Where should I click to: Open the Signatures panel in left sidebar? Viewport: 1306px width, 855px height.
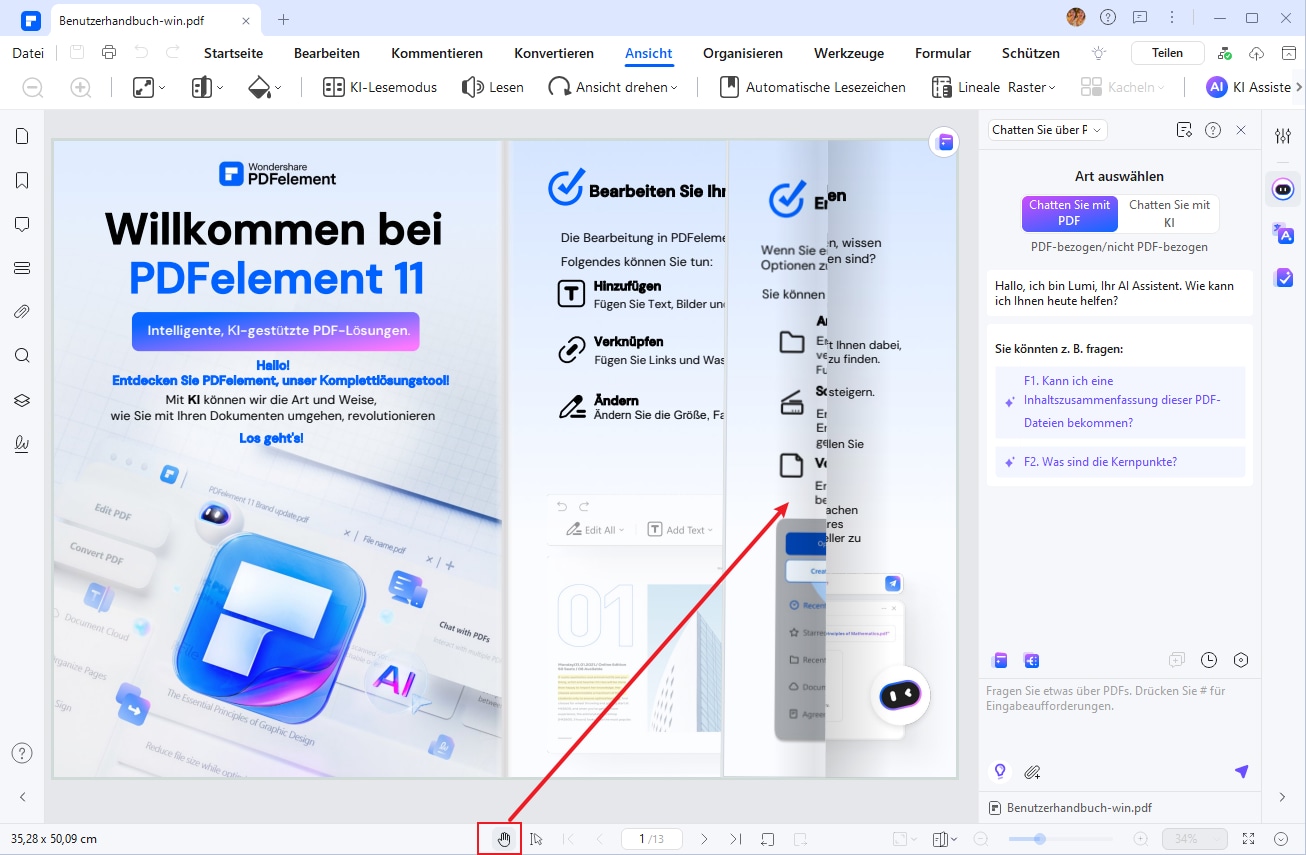point(22,444)
